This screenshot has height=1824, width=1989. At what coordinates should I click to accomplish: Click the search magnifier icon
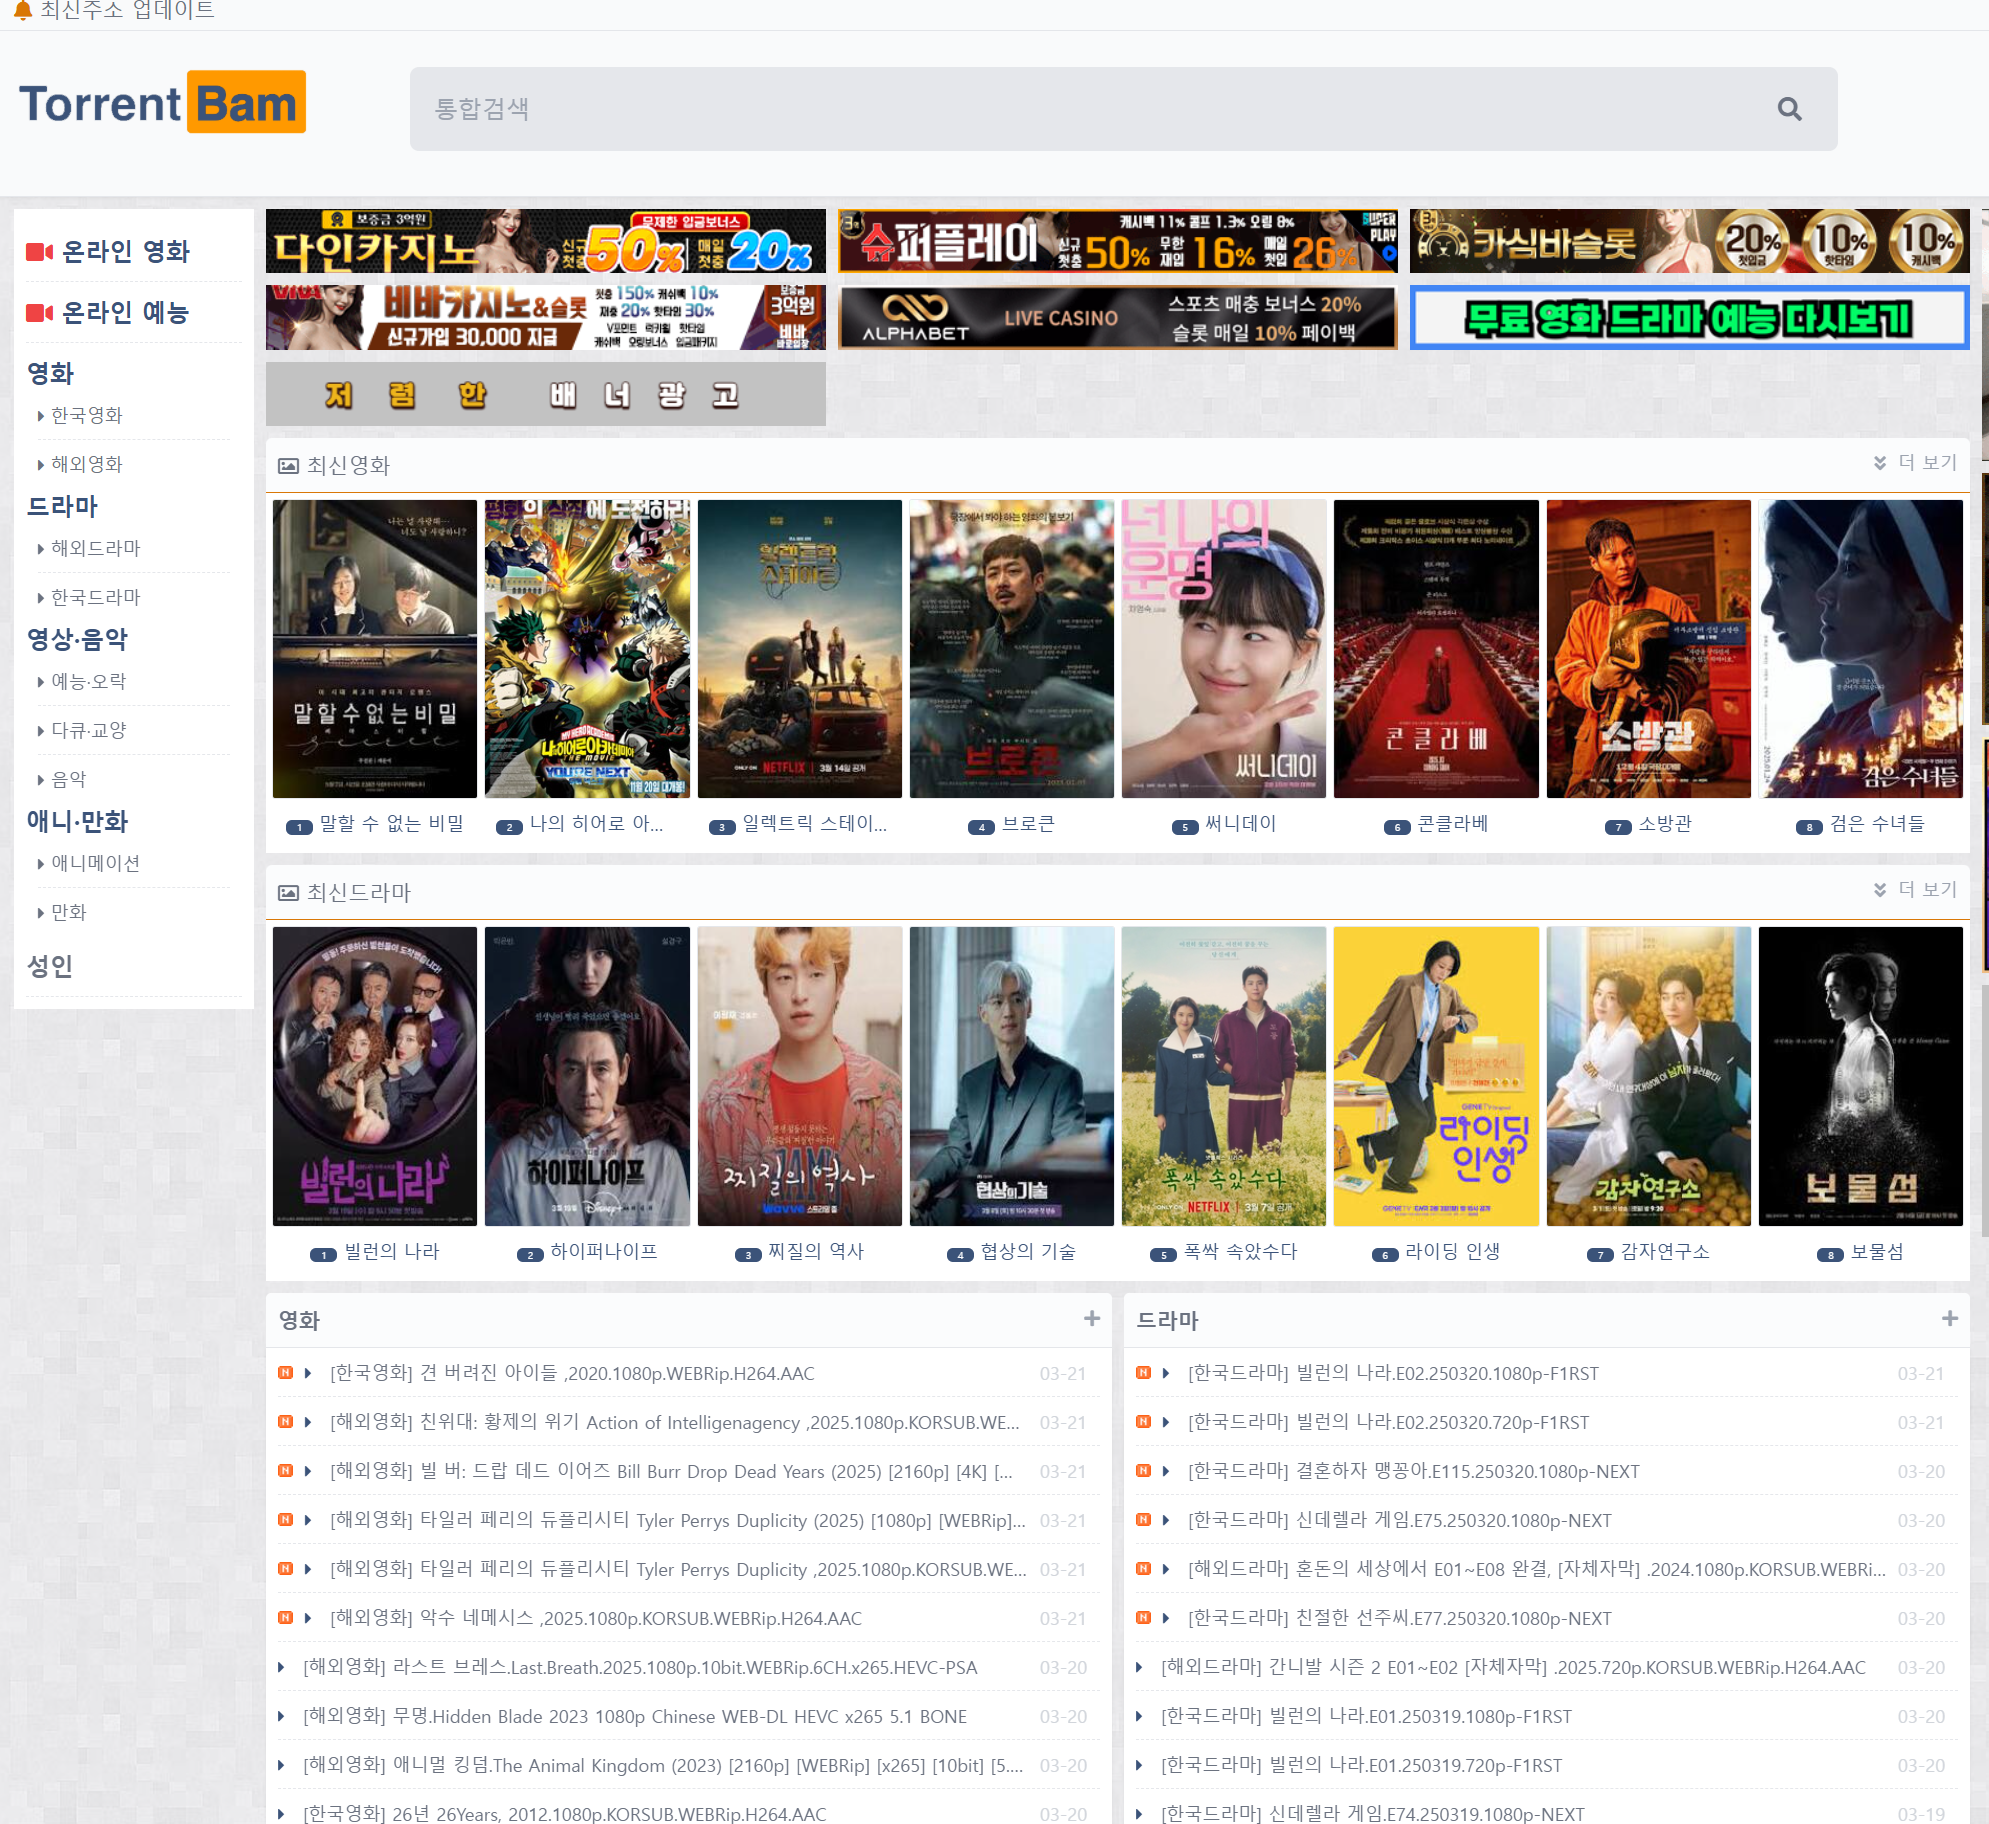(1789, 109)
